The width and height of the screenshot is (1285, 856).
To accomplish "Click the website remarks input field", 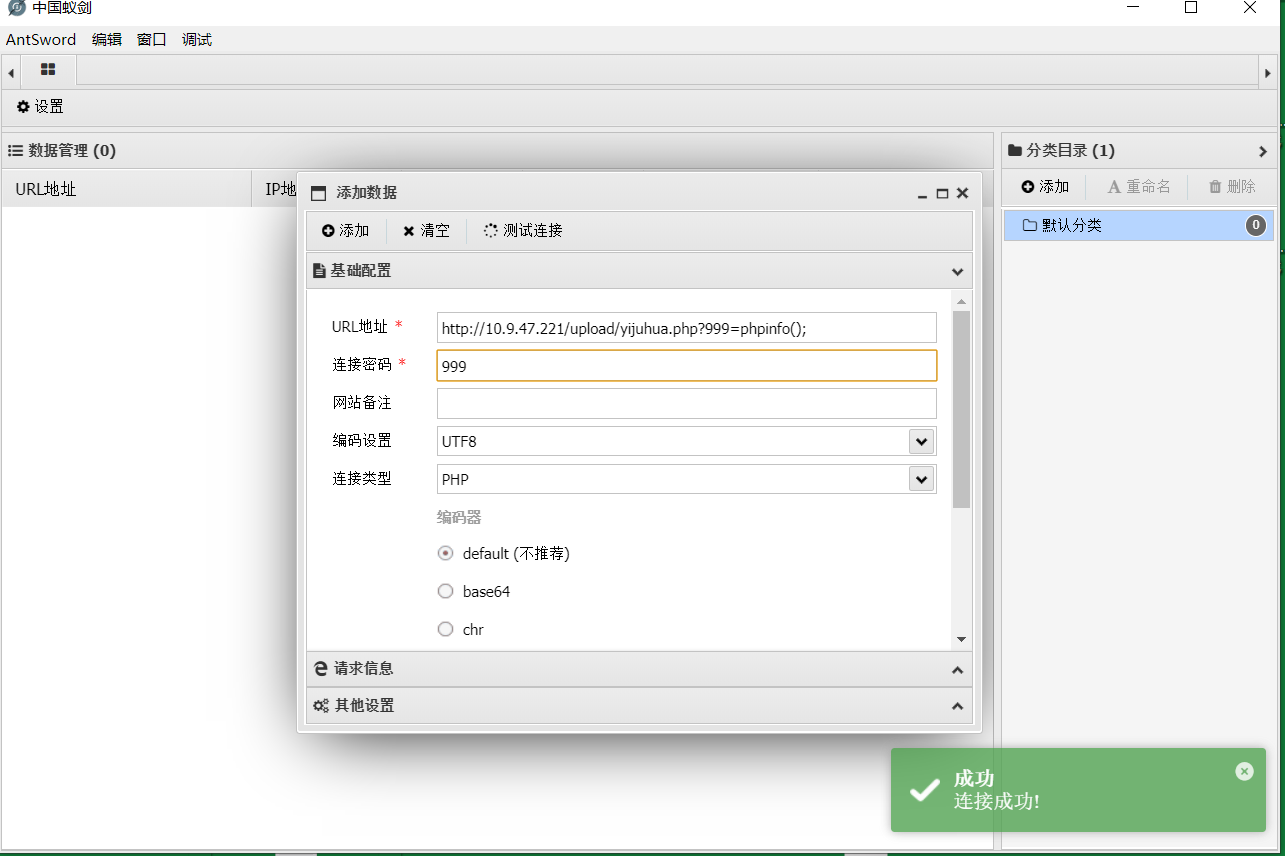I will tap(687, 403).
